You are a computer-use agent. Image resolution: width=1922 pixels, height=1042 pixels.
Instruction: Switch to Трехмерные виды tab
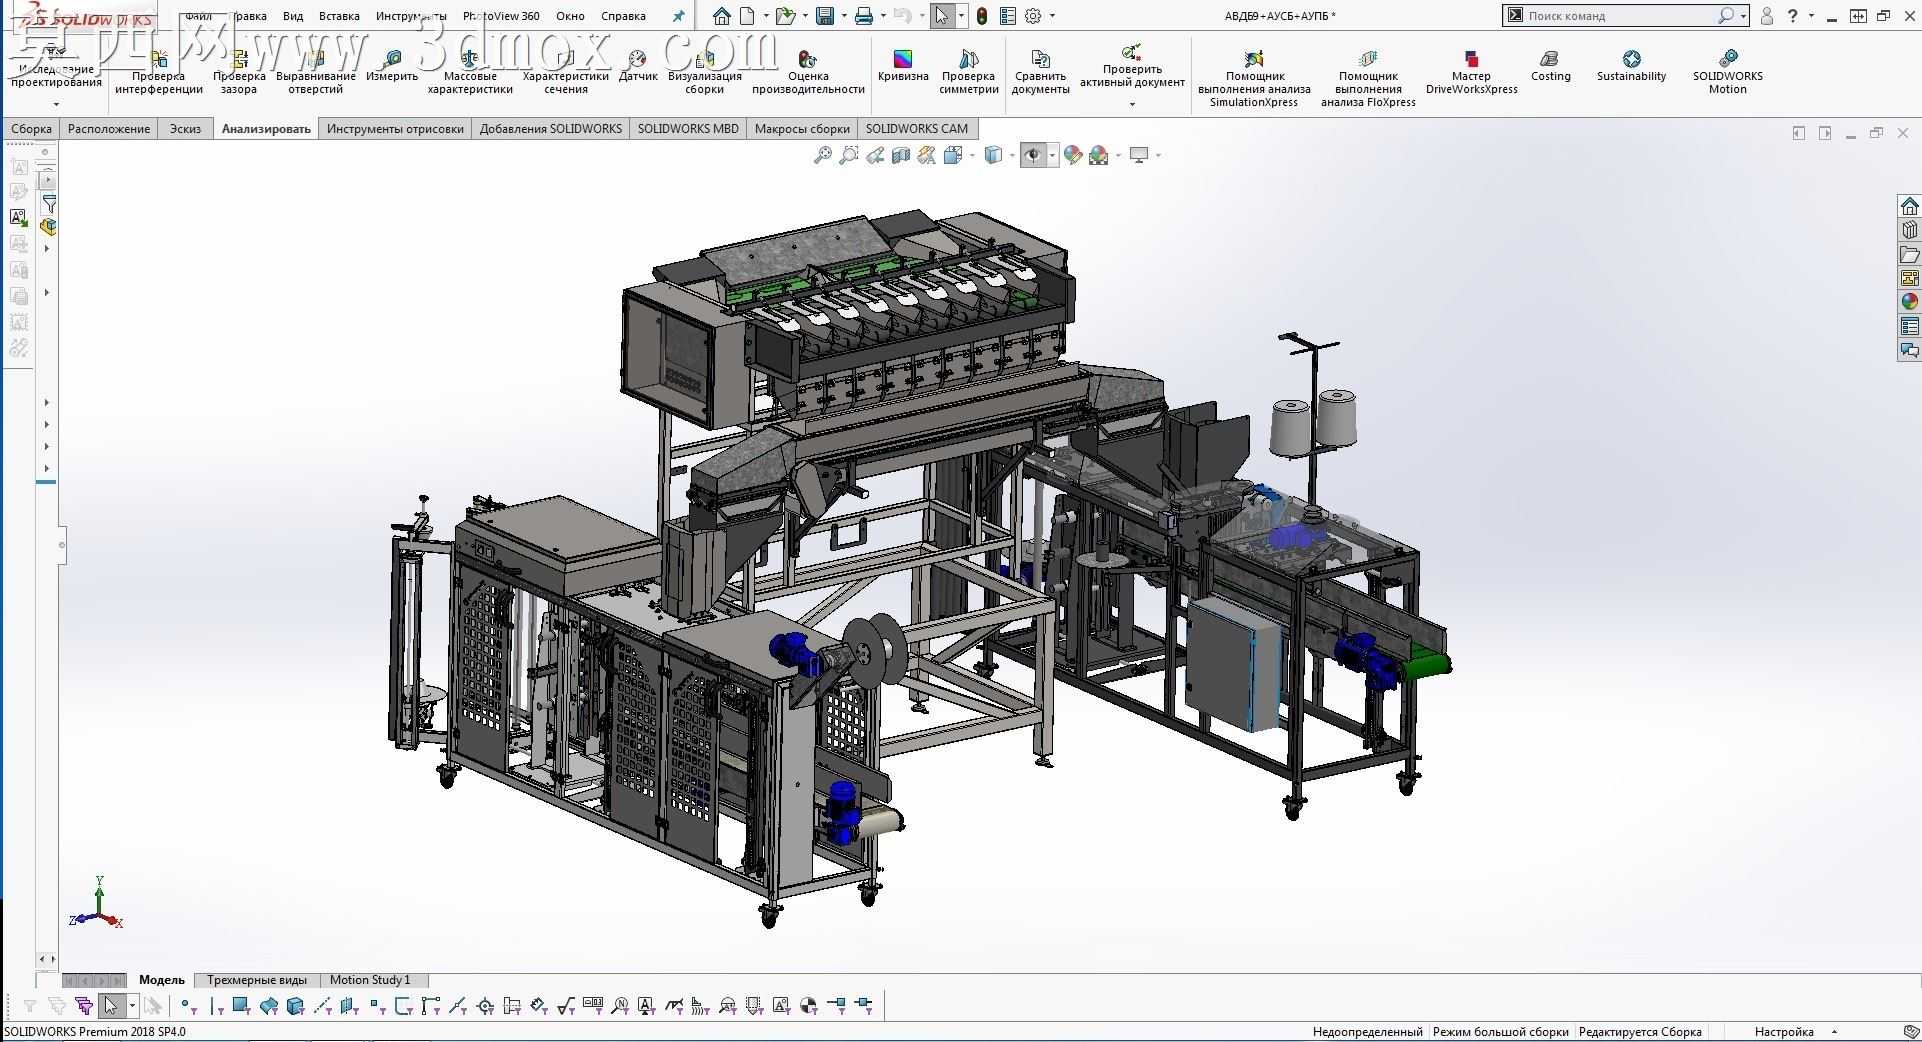[x=257, y=980]
